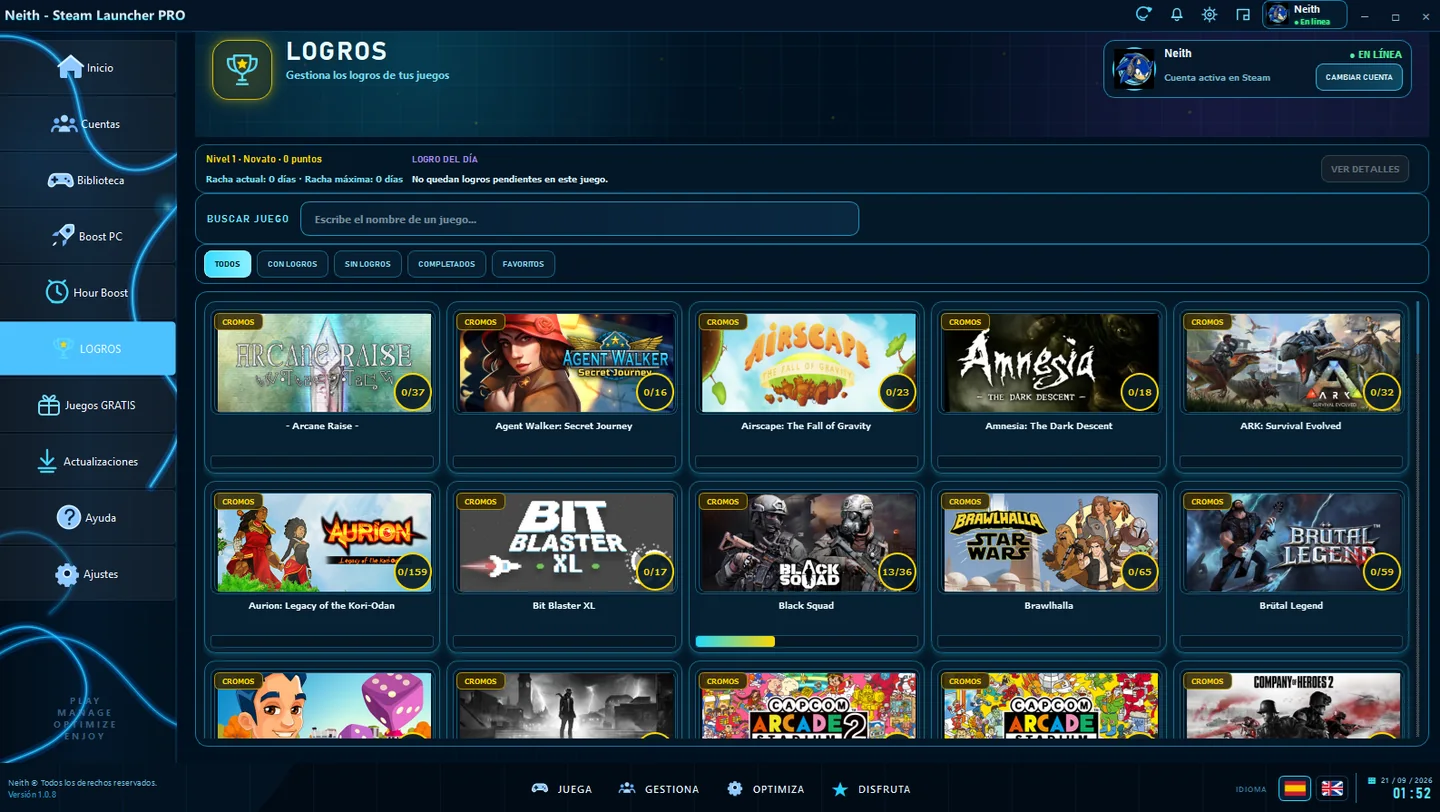This screenshot has width=1440, height=812.
Task: Open the Cuentas section
Action: point(88,124)
